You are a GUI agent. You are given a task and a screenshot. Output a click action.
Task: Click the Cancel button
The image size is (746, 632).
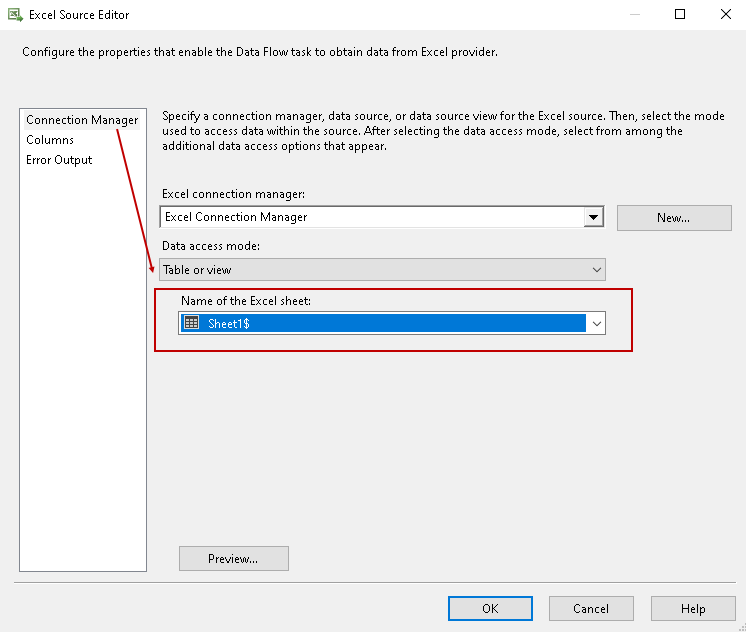(x=591, y=608)
